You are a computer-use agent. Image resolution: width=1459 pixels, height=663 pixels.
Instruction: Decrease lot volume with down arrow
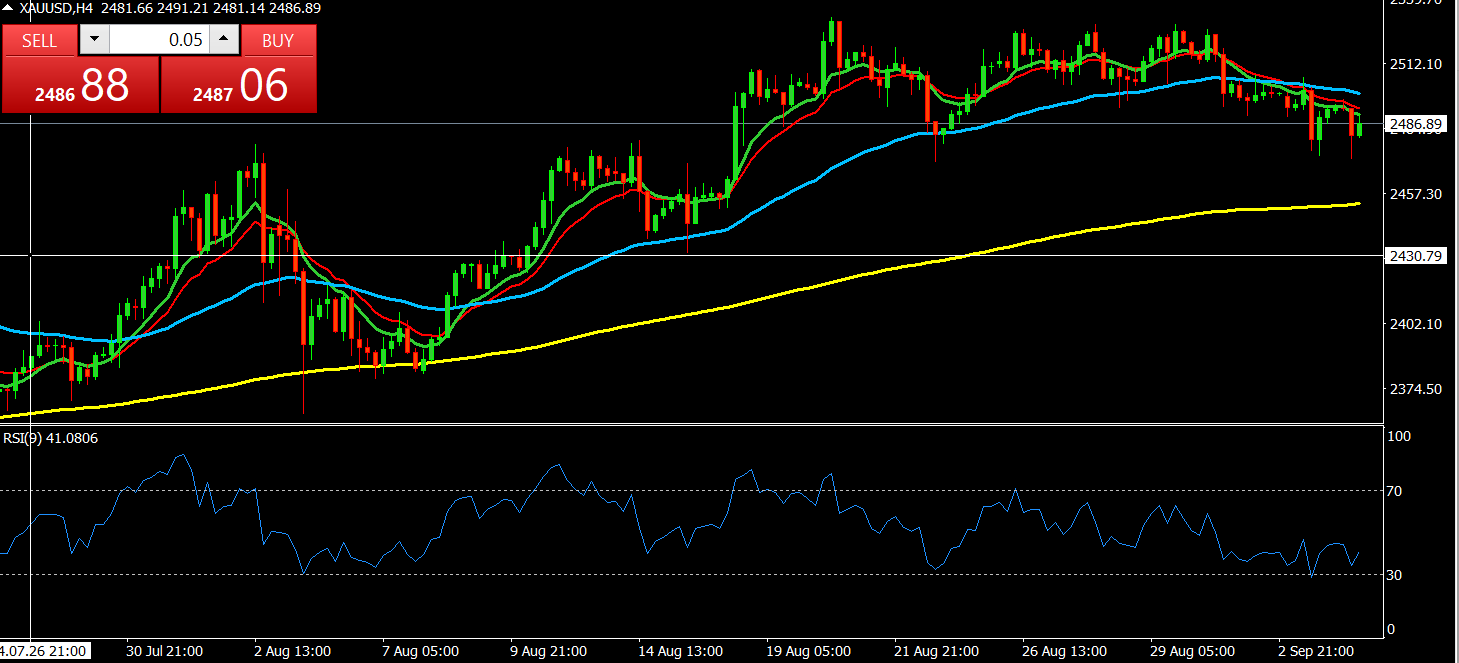(94, 40)
